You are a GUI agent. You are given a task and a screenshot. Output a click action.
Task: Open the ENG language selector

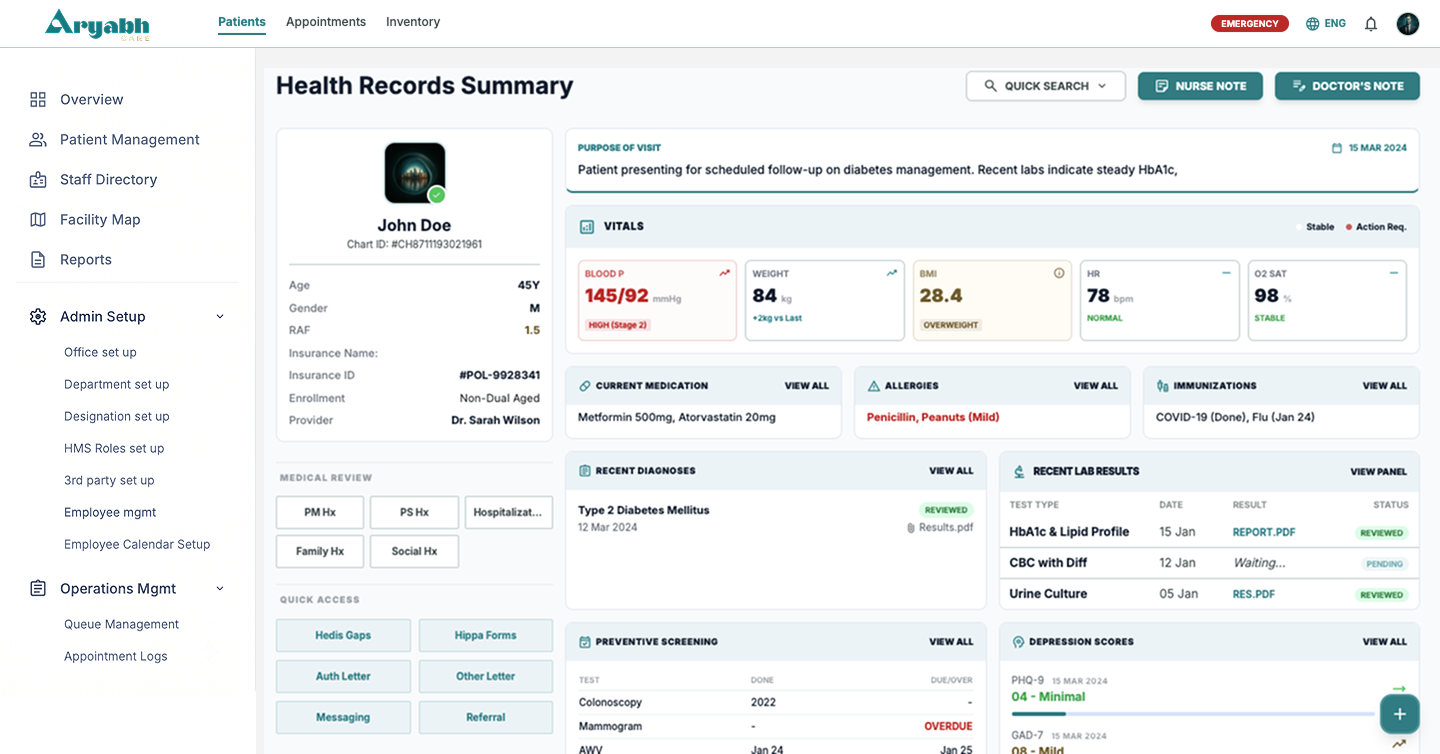(x=1326, y=24)
